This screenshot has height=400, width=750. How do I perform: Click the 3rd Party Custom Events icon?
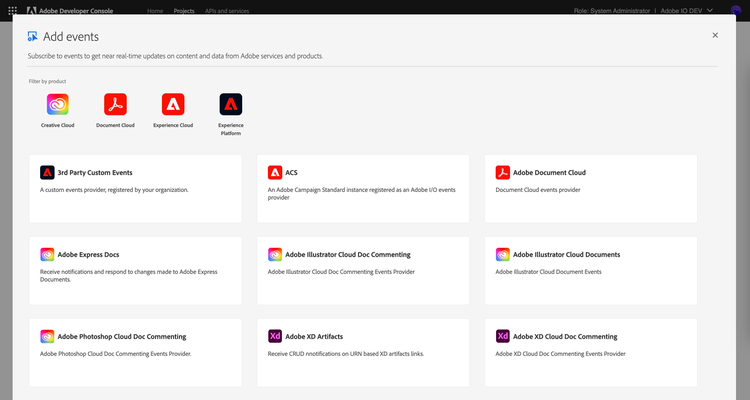pyautogui.click(x=47, y=172)
